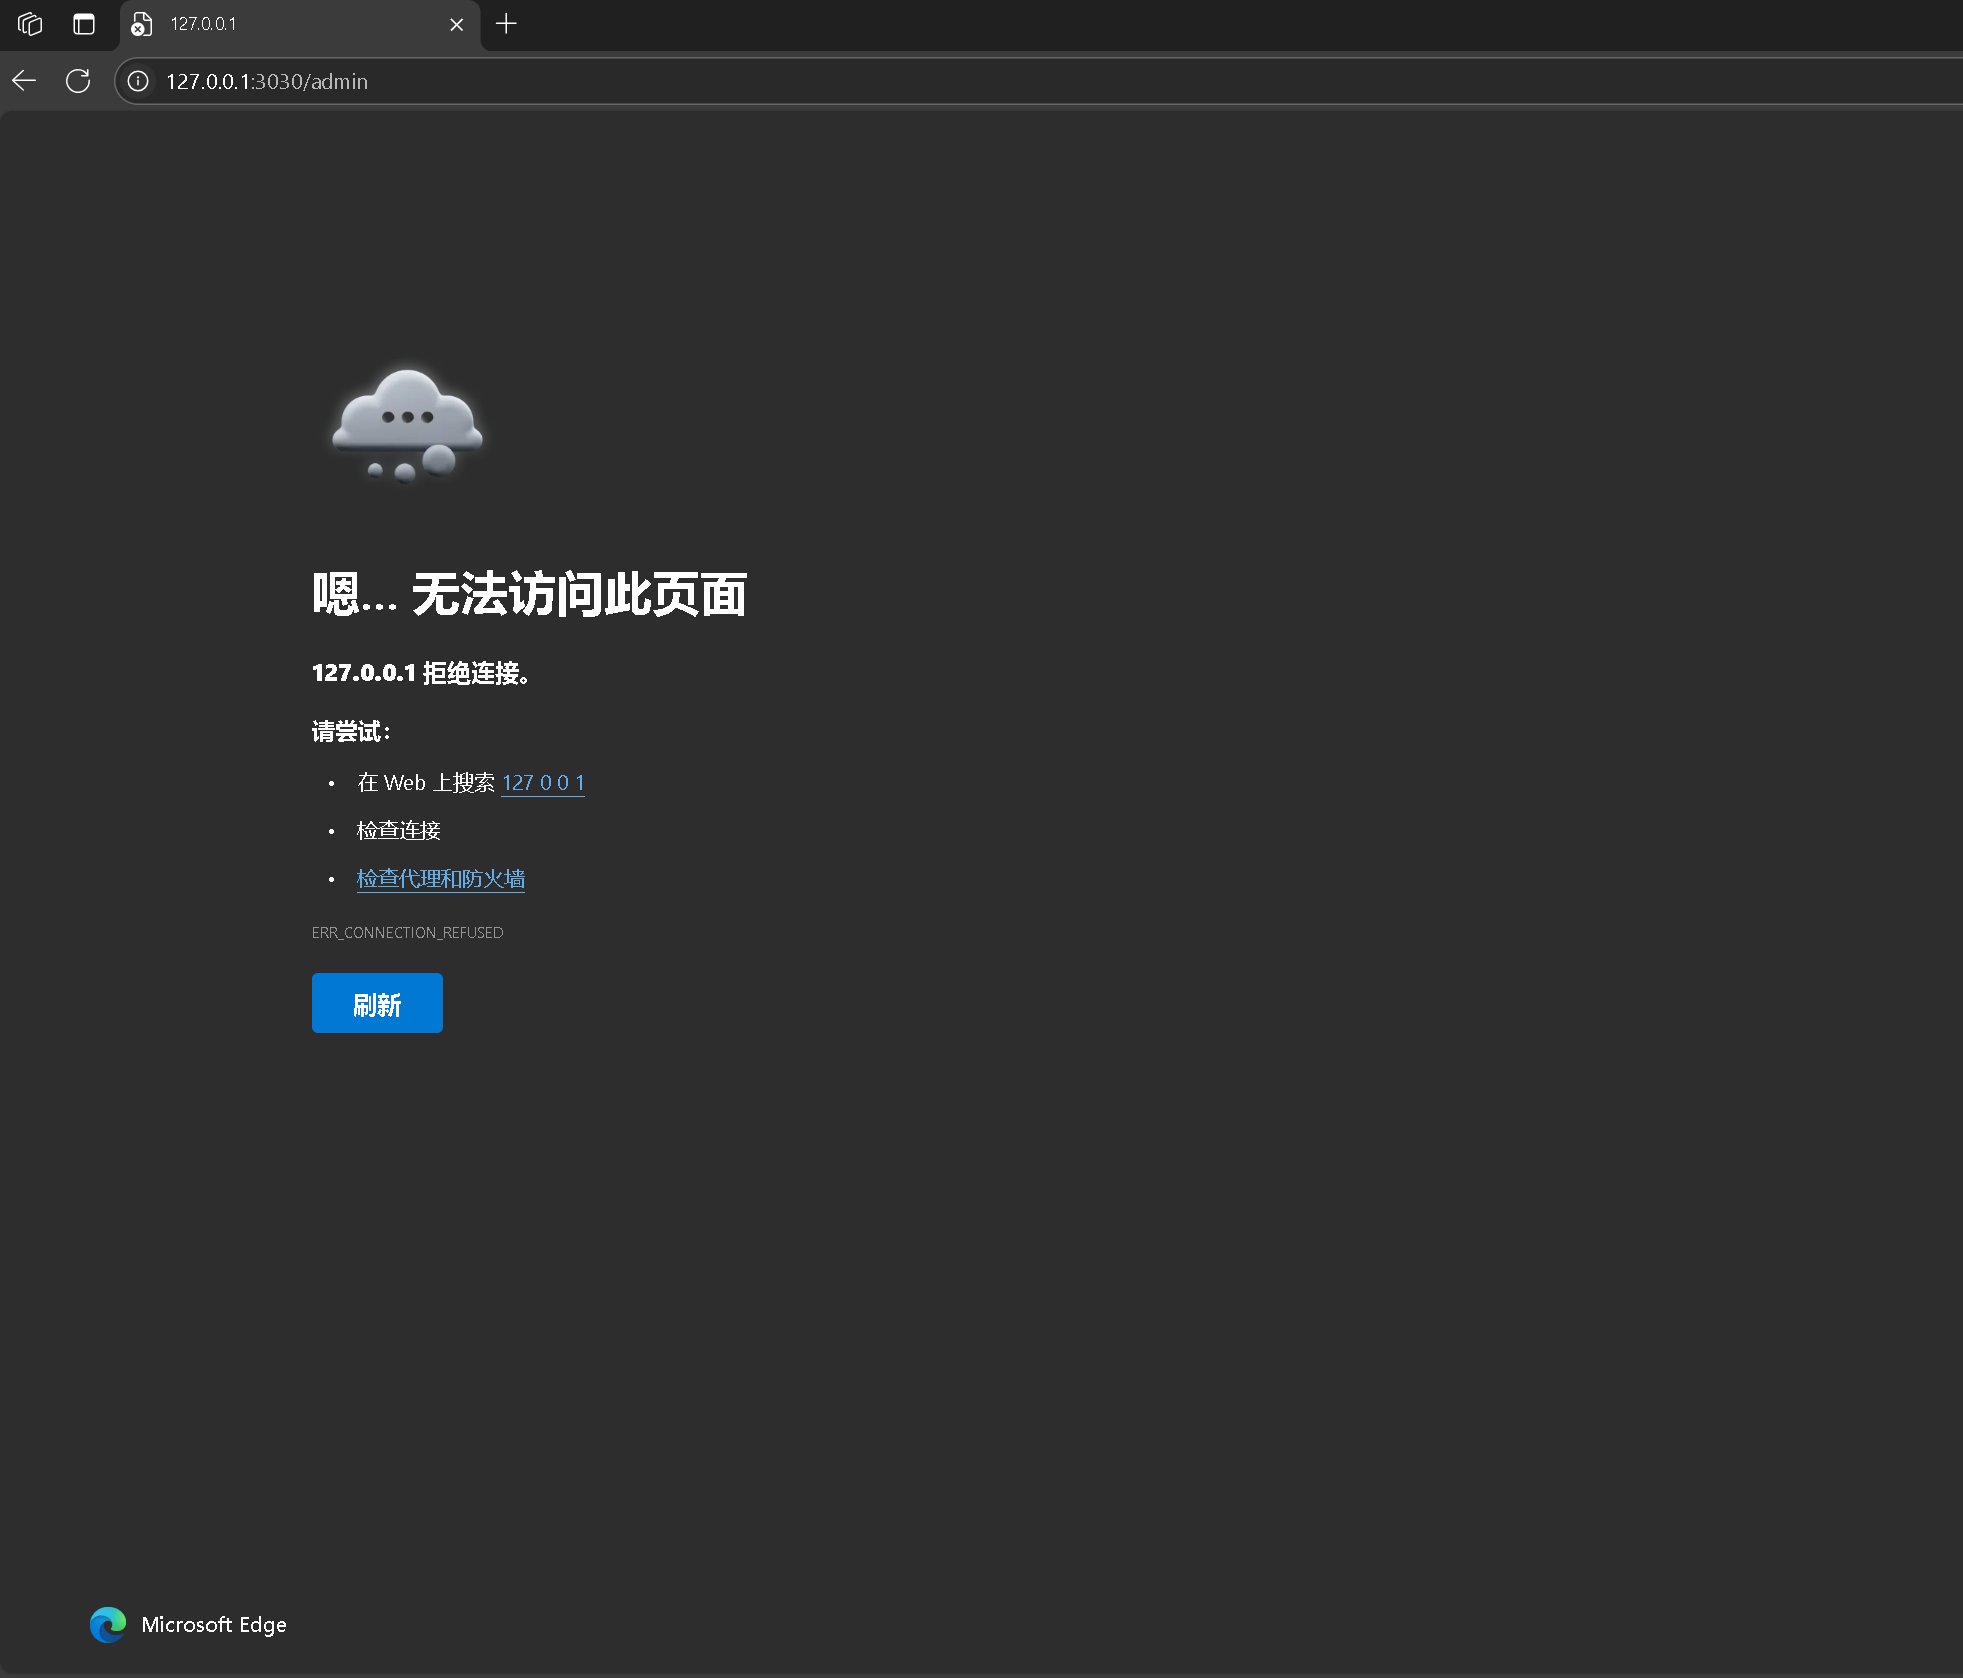Open the 127 0 0 1 search link
This screenshot has width=1963, height=1678.
click(543, 782)
